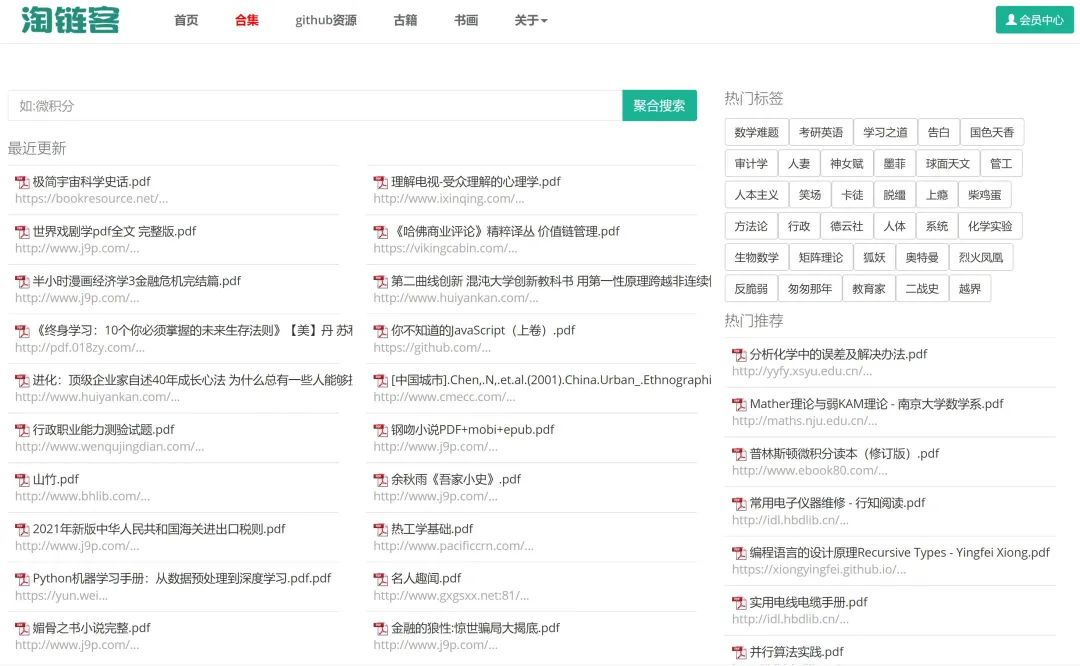1080x666 pixels.
Task: Go to the github资源 menu item
Action: pyautogui.click(x=325, y=20)
